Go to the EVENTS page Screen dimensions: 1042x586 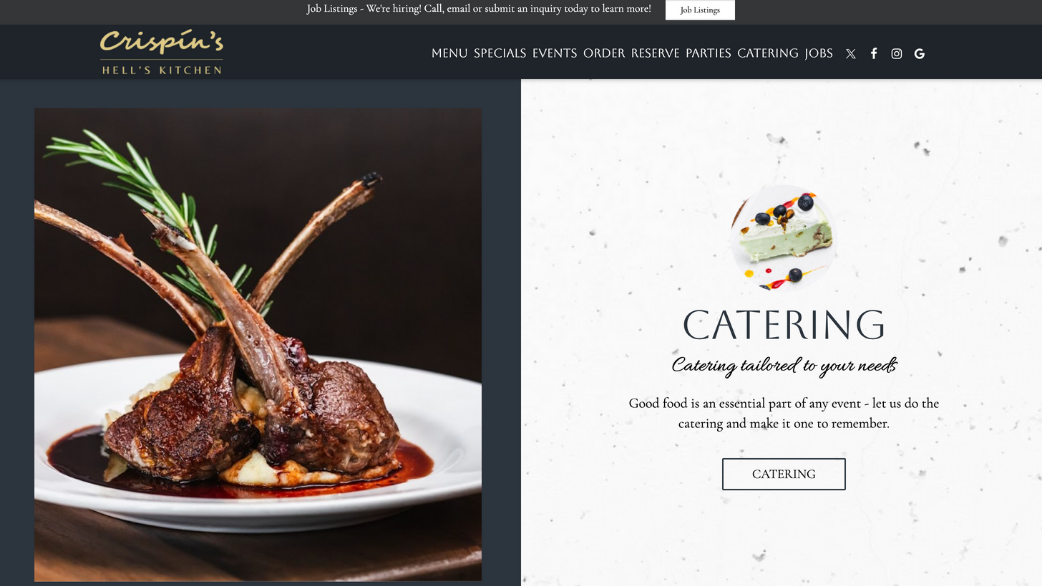(554, 53)
